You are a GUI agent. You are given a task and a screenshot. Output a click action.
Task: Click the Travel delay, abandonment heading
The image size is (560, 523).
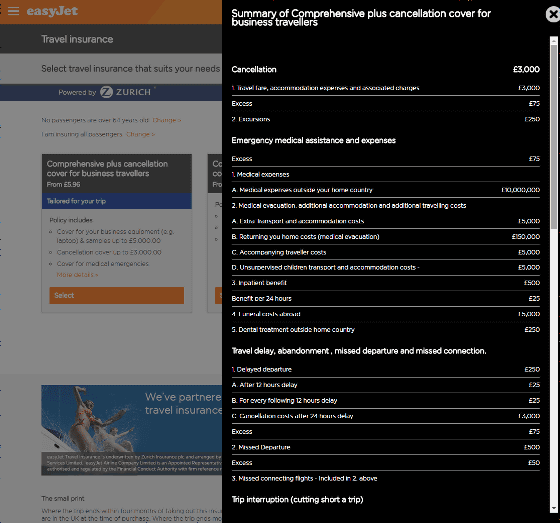[359, 351]
